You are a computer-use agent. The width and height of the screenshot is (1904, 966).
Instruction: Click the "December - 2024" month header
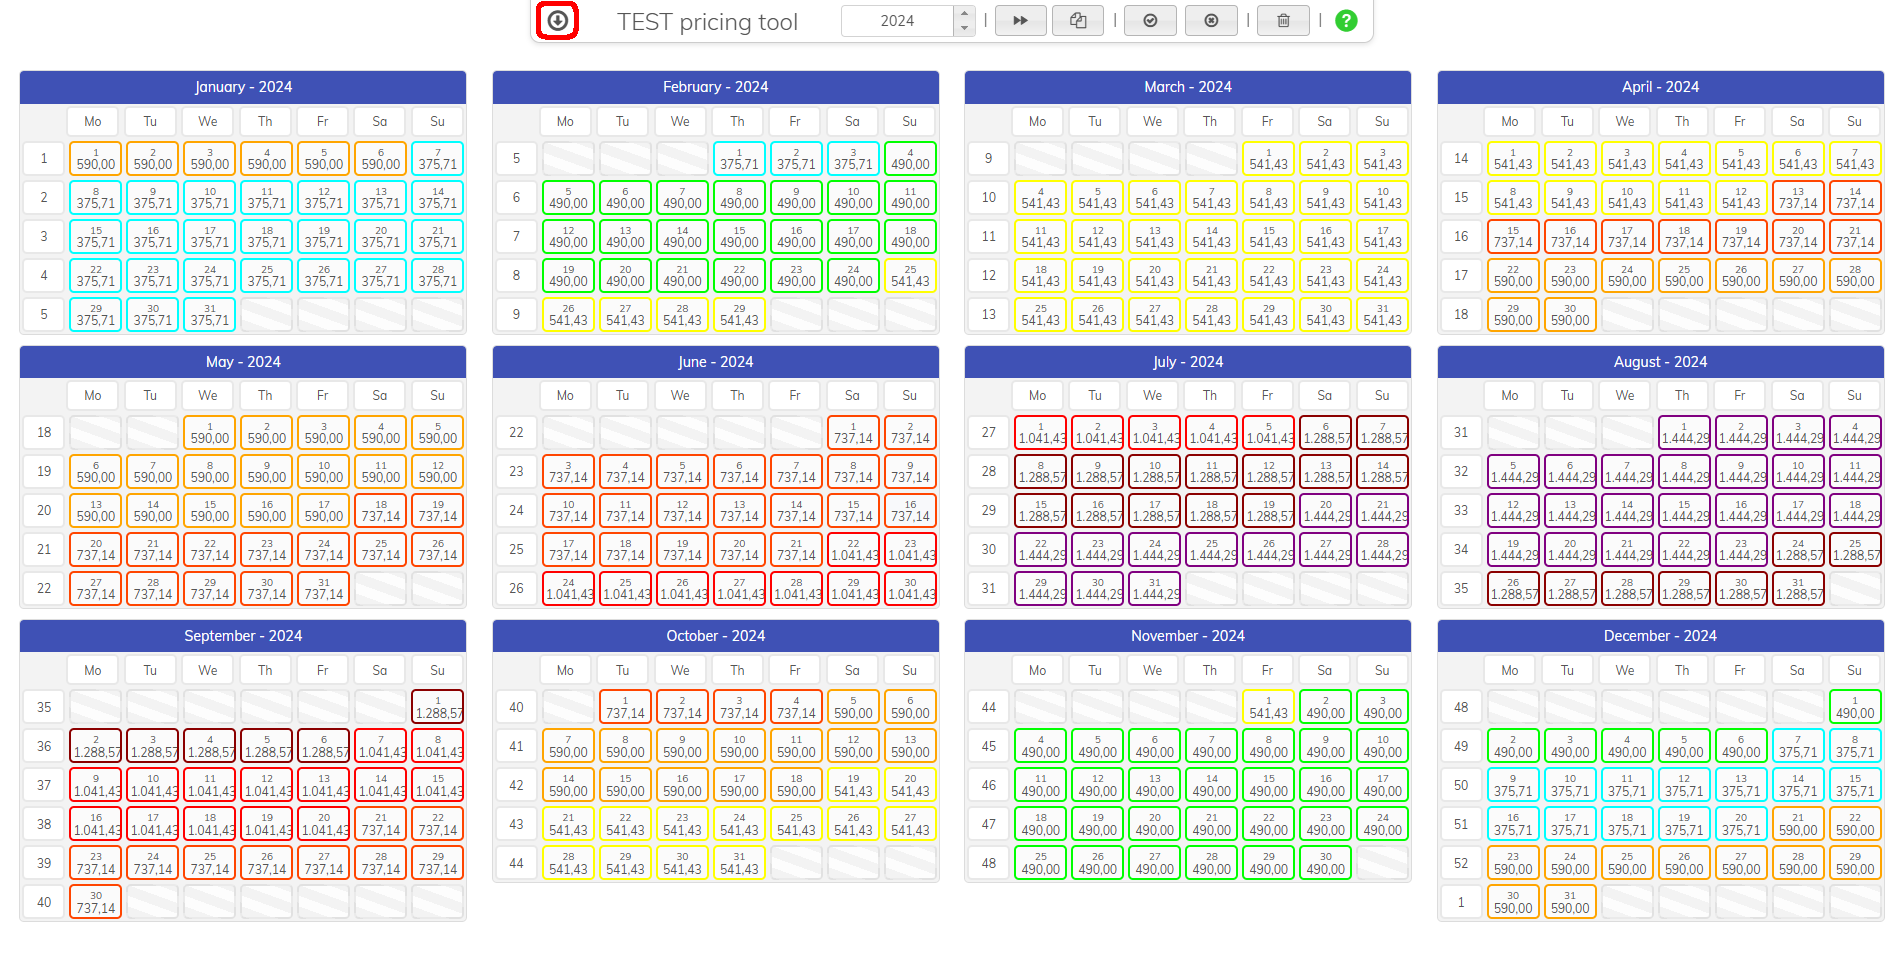[x=1659, y=636]
